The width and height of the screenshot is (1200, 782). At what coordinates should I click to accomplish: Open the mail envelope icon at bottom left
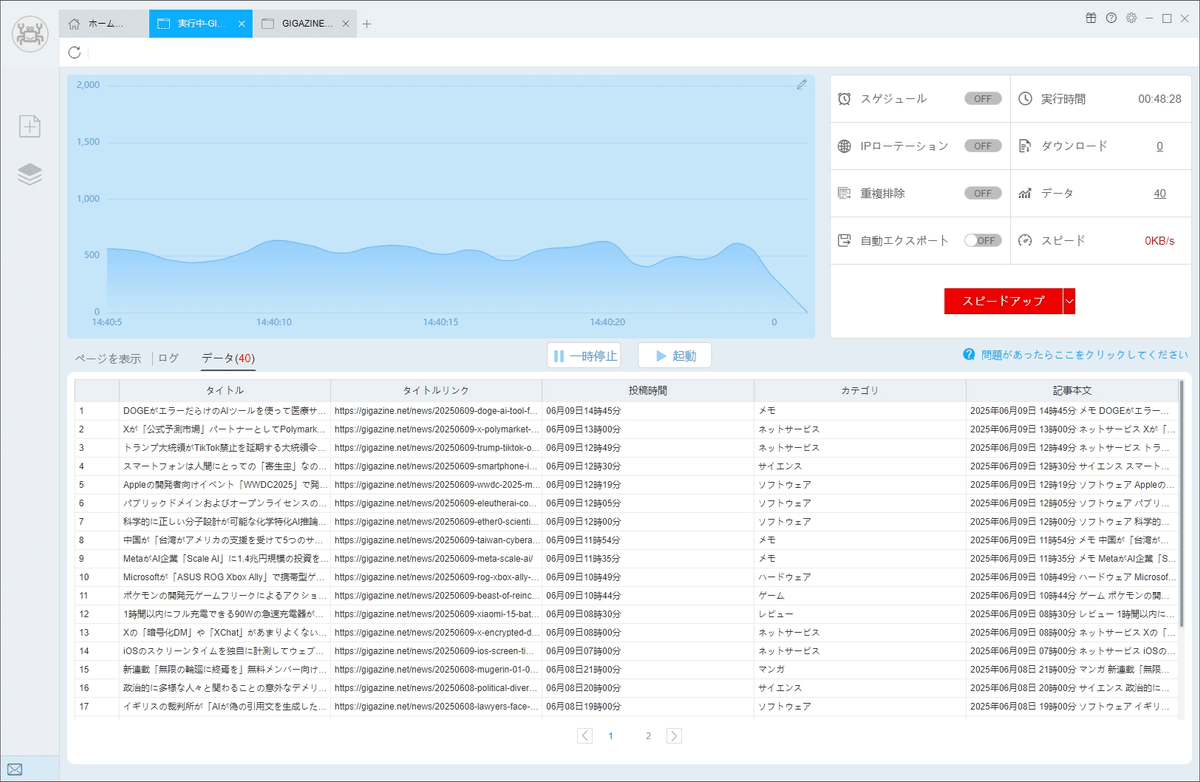(x=17, y=770)
